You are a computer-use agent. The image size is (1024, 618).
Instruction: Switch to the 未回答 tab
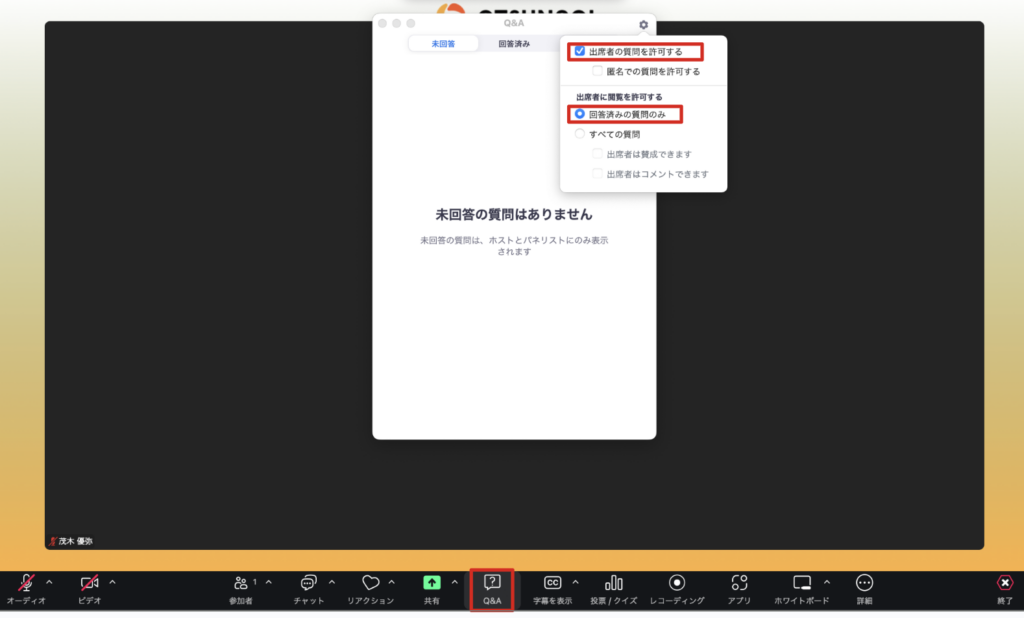[x=442, y=44]
